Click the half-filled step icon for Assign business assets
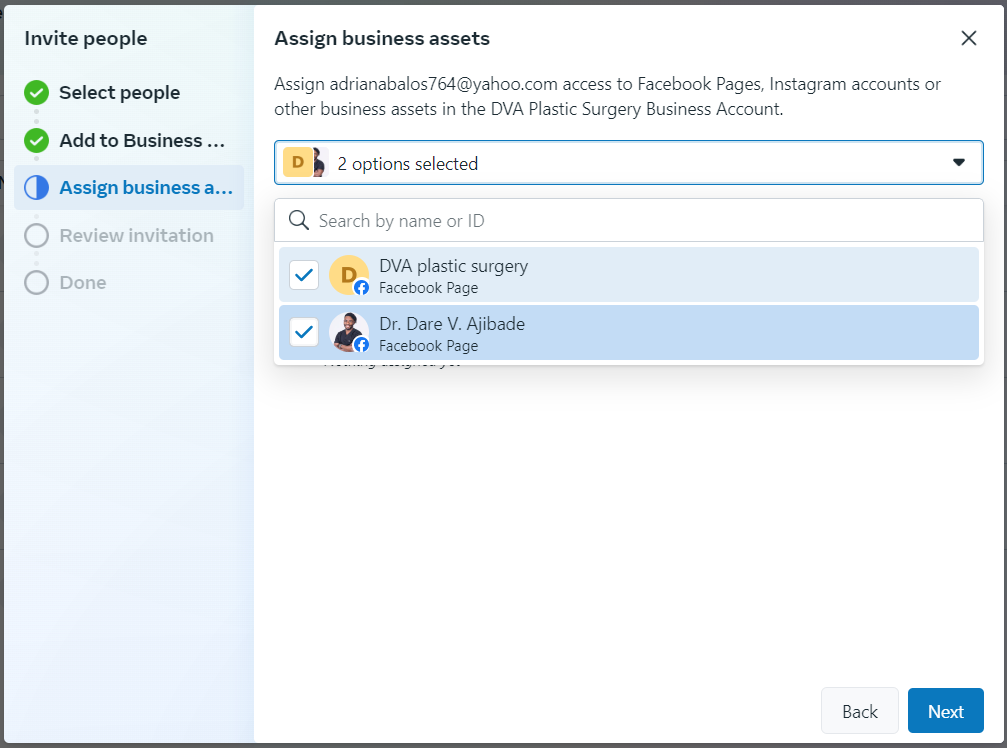The height and width of the screenshot is (748, 1007). pyautogui.click(x=37, y=187)
